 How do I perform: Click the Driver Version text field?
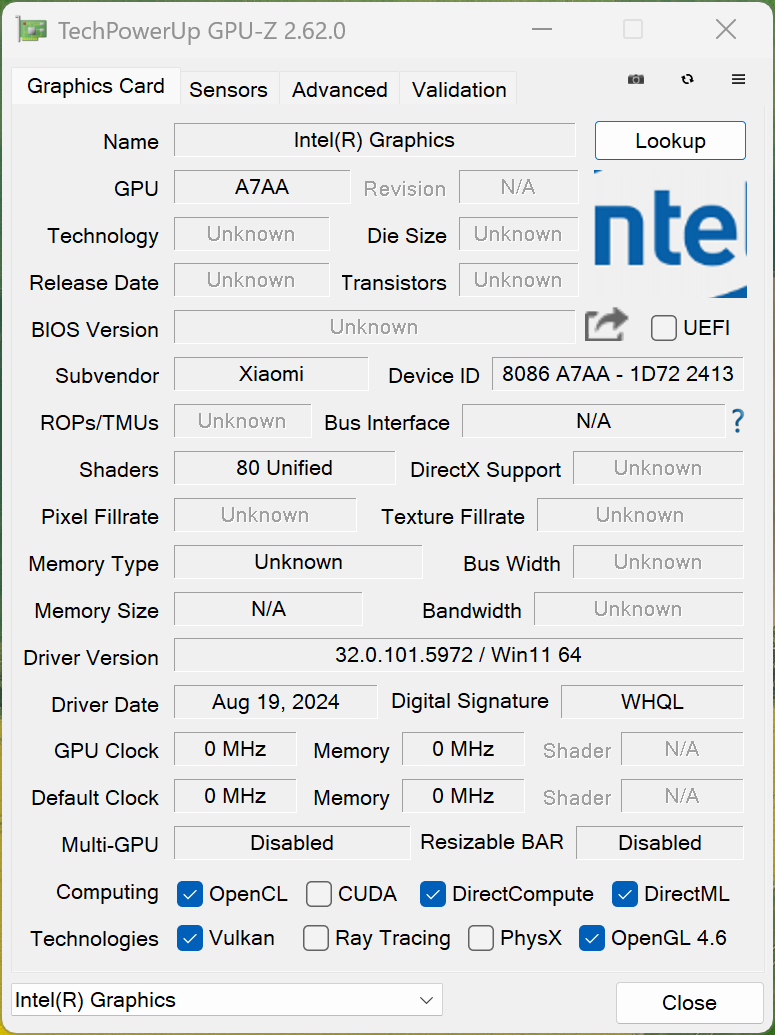coord(458,655)
